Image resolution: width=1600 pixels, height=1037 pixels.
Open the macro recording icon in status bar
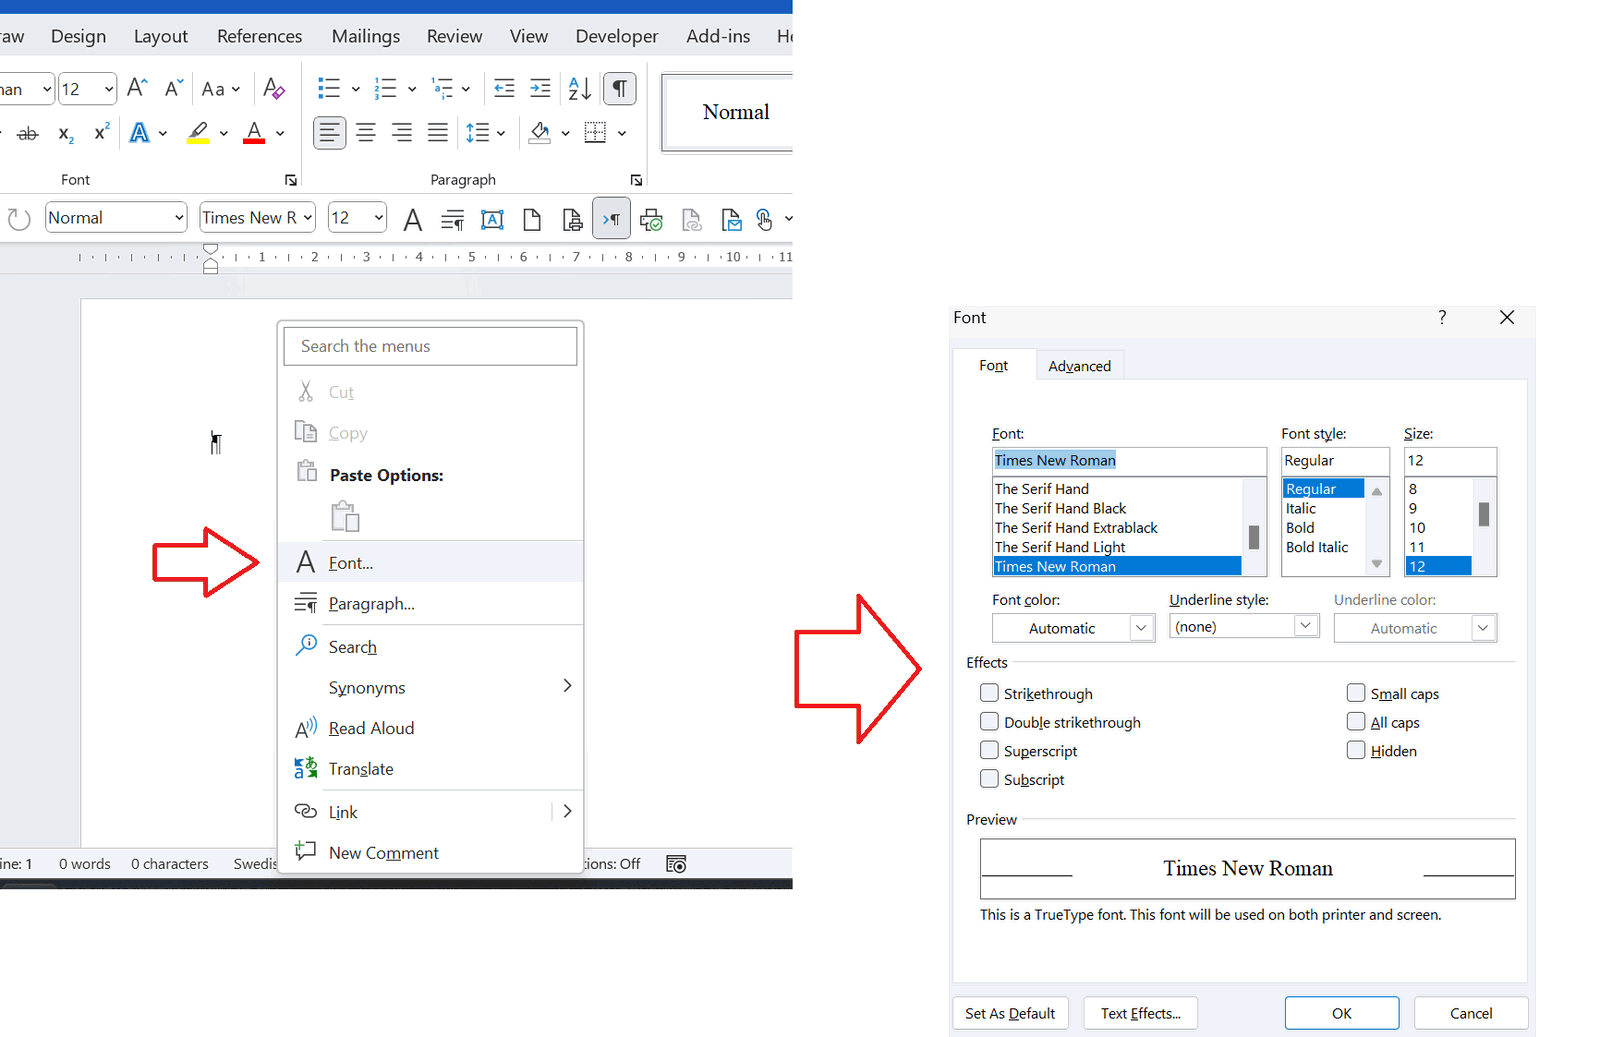[676, 864]
